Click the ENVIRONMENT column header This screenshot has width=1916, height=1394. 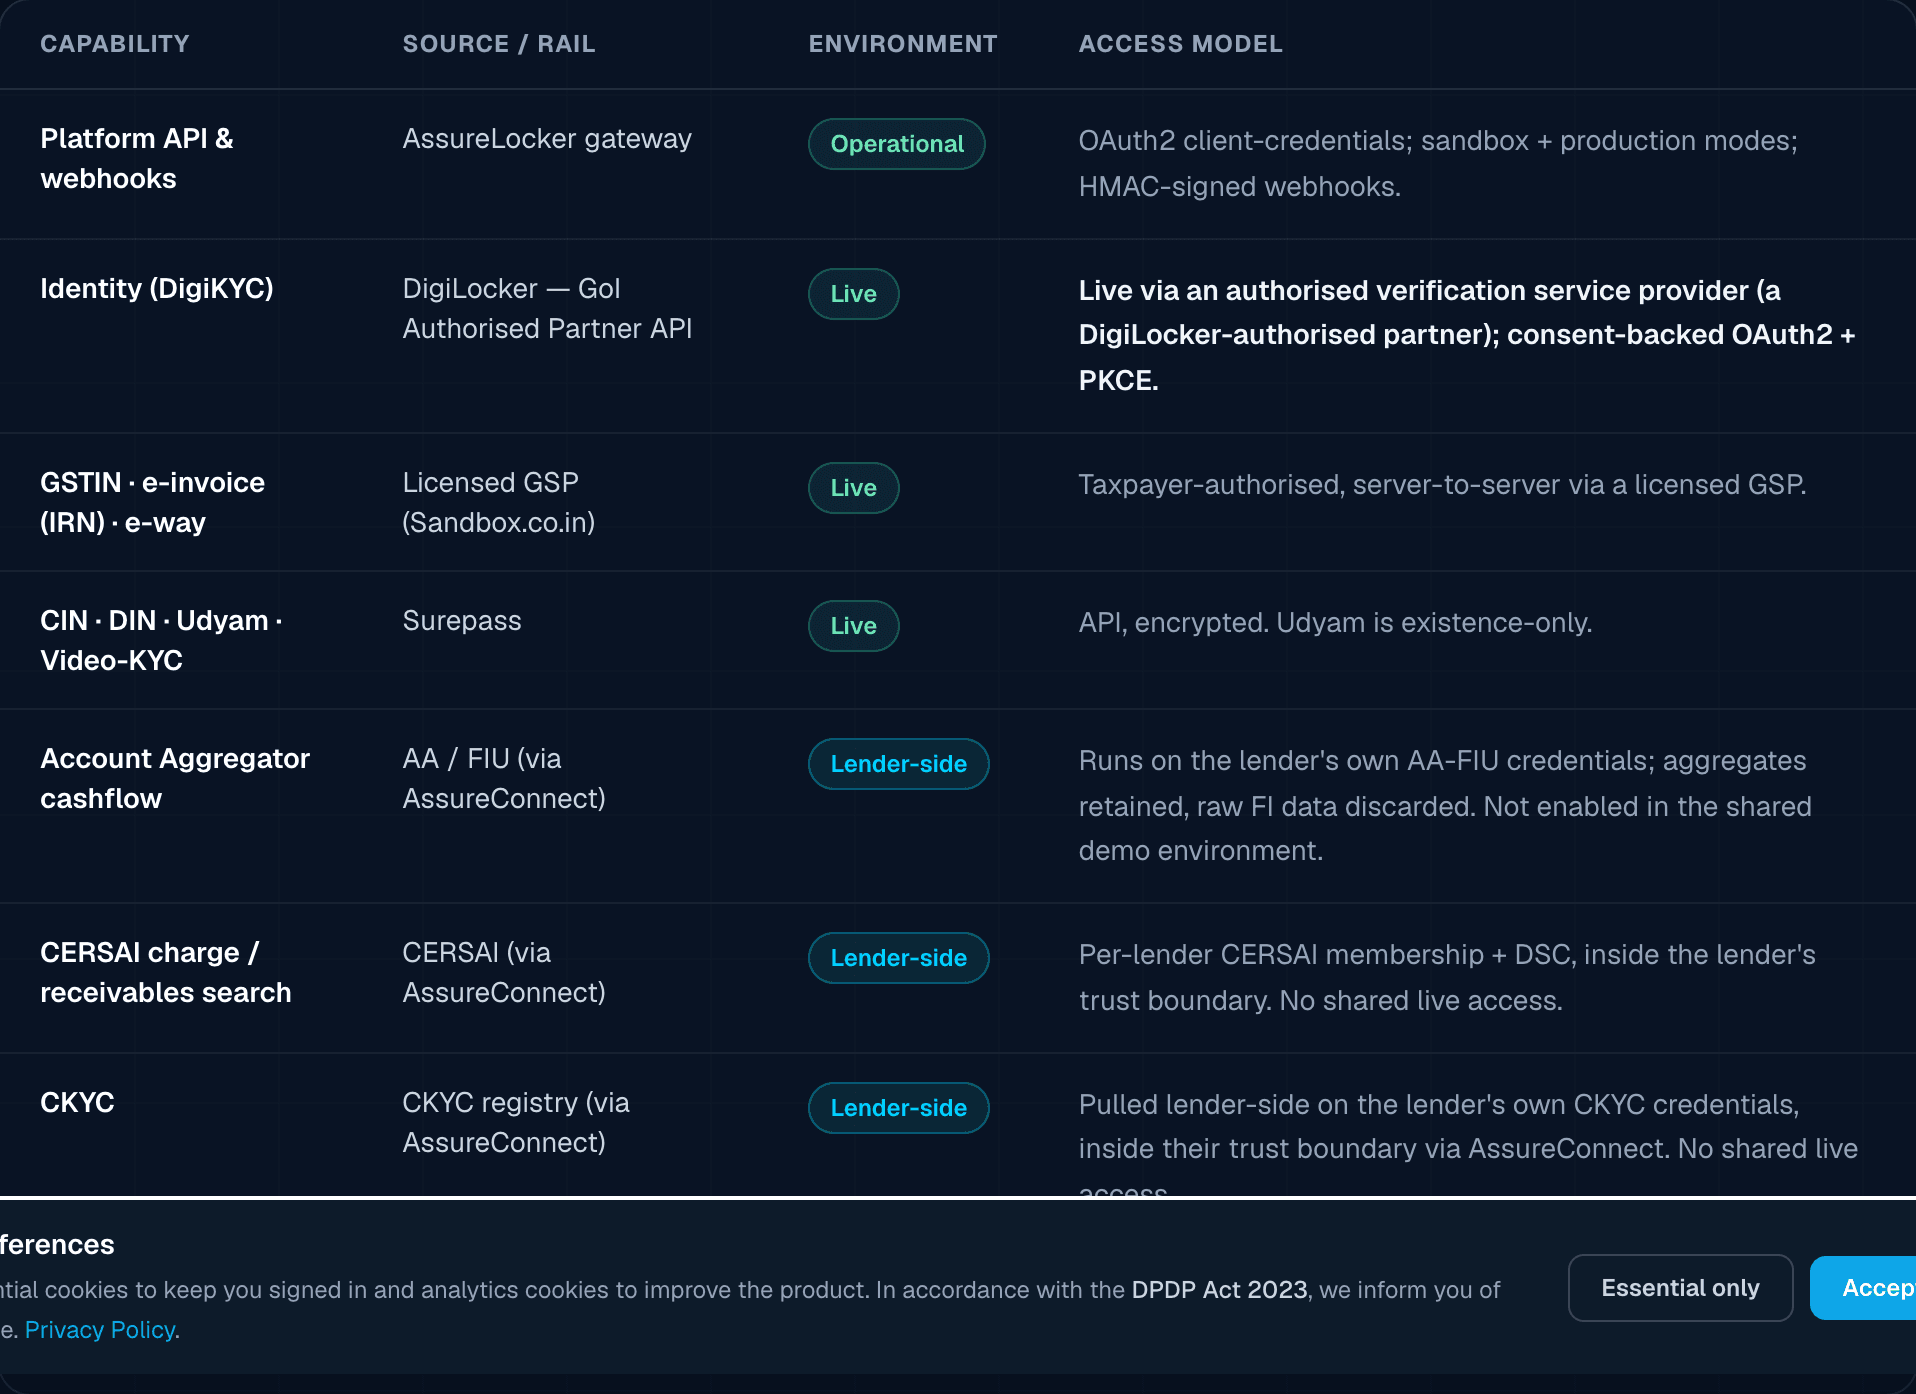pyautogui.click(x=903, y=44)
